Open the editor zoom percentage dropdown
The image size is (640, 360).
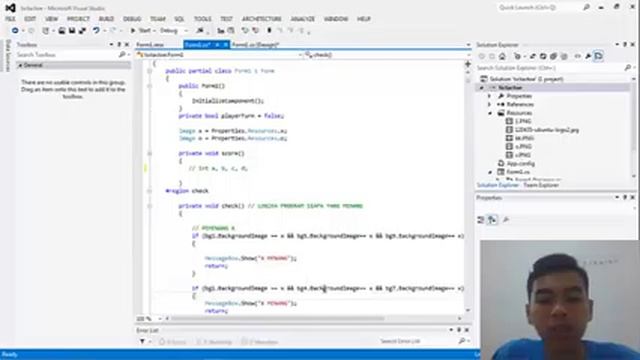160,318
